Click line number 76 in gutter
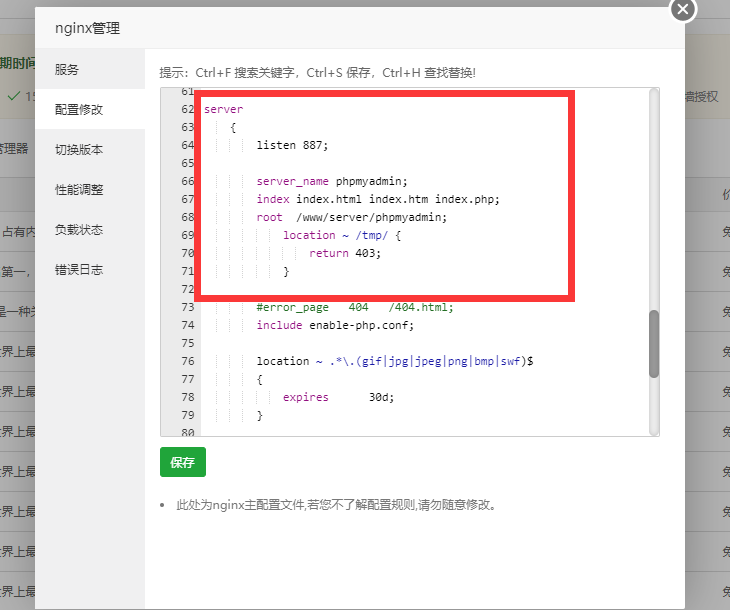Viewport: 730px width, 610px height. 188,361
